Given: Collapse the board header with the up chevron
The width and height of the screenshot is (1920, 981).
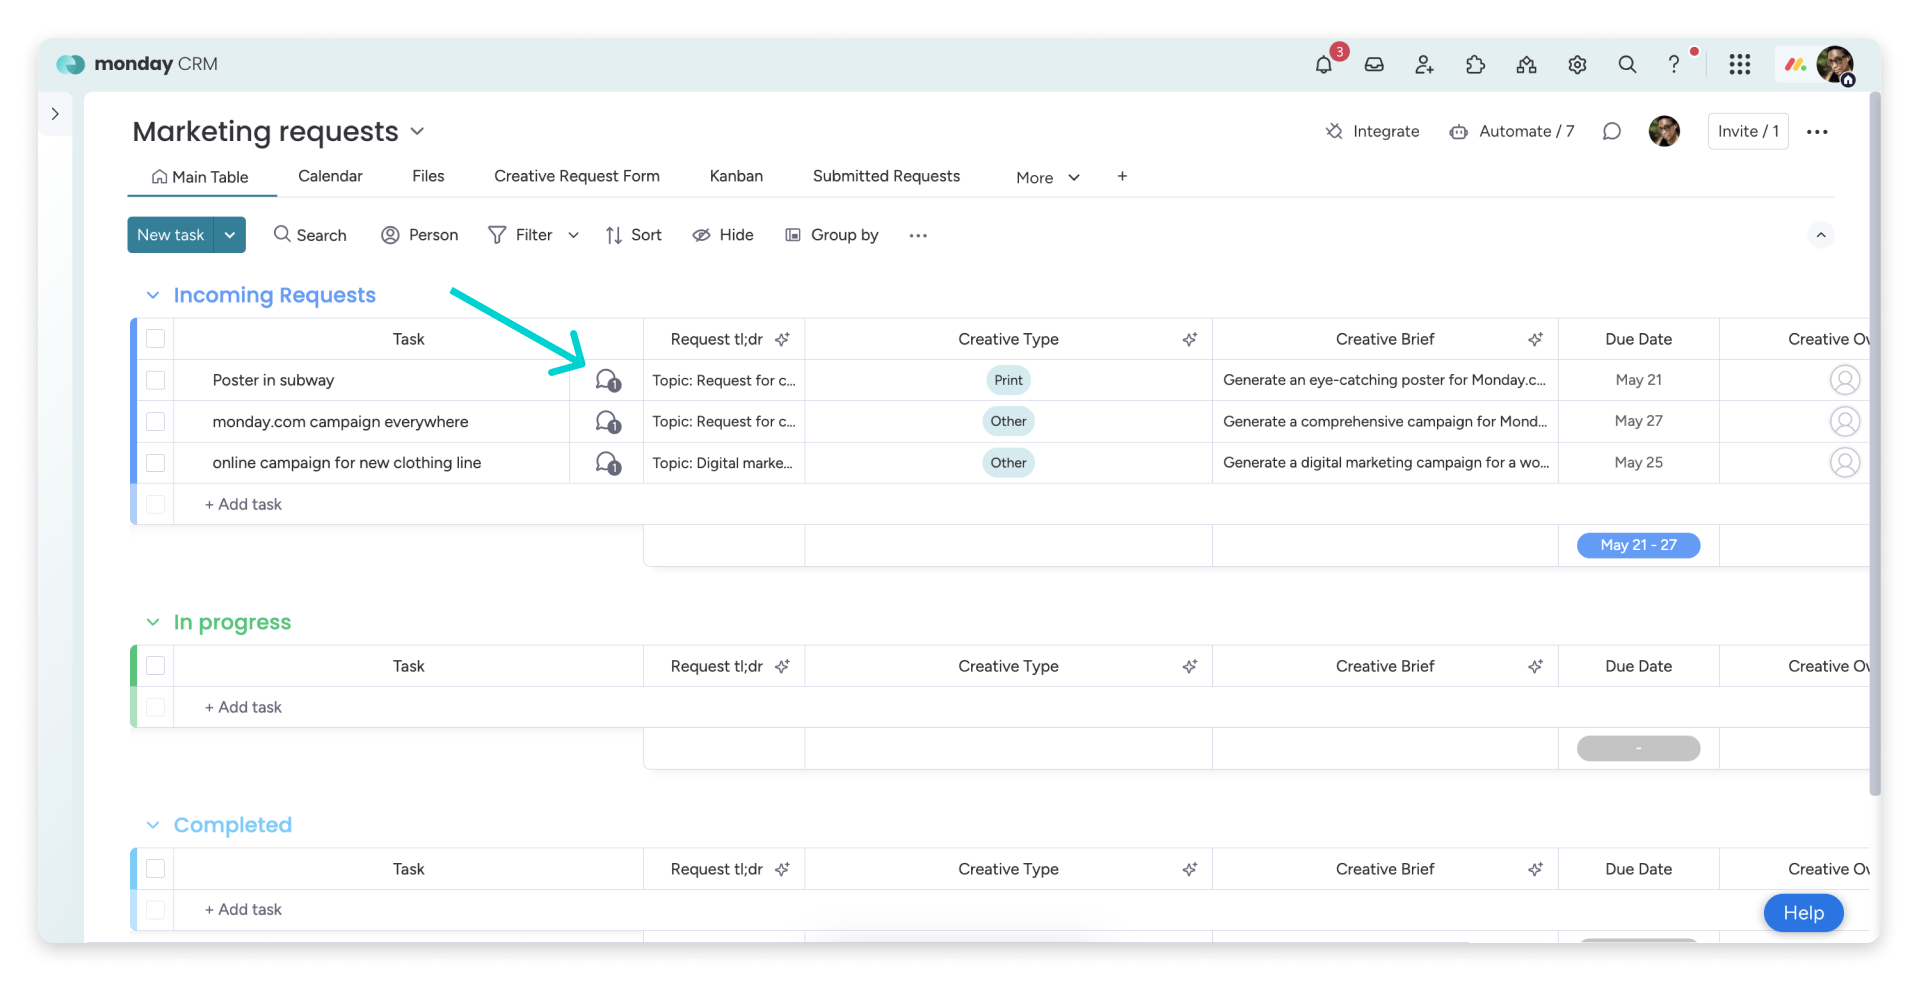Looking at the screenshot, I should 1821,235.
